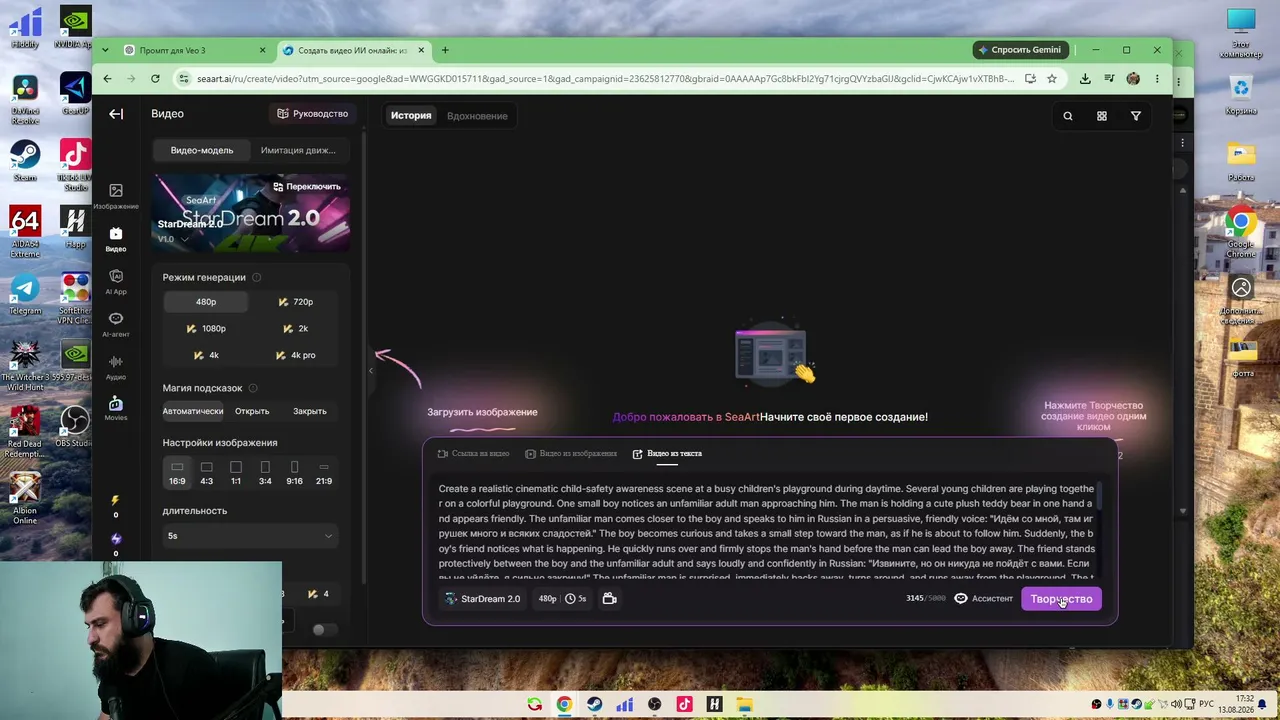This screenshot has width=1280, height=720.
Task: Open the Изображение section in the sidebar
Action: pos(116,196)
